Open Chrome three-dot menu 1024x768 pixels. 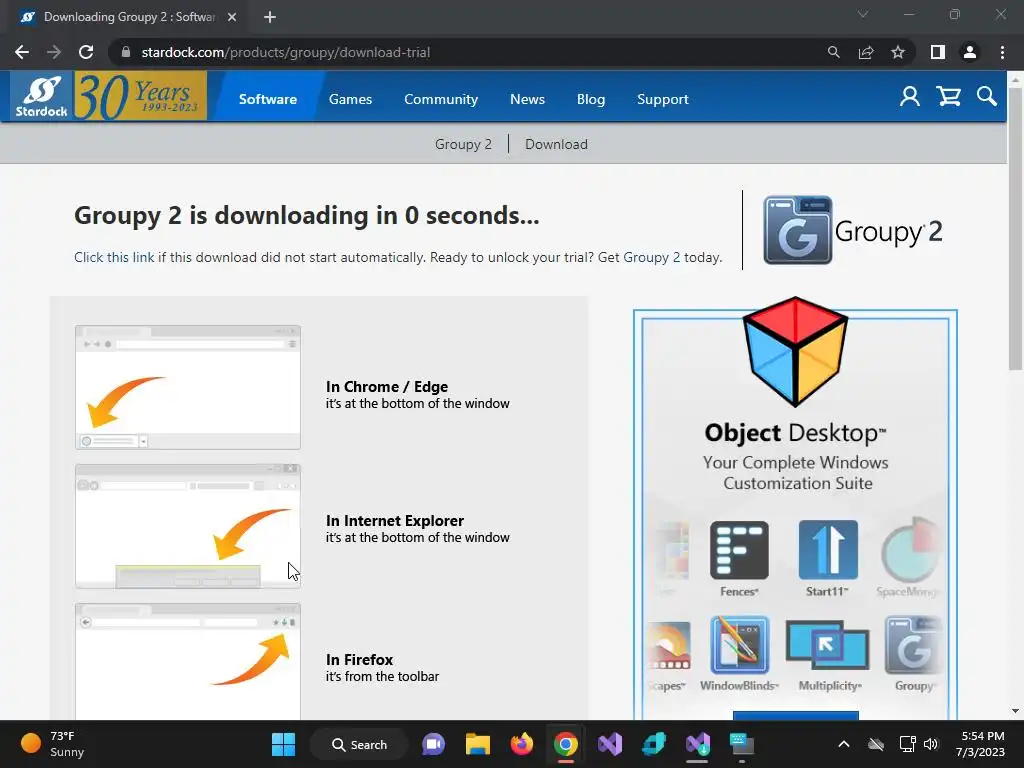1002,52
